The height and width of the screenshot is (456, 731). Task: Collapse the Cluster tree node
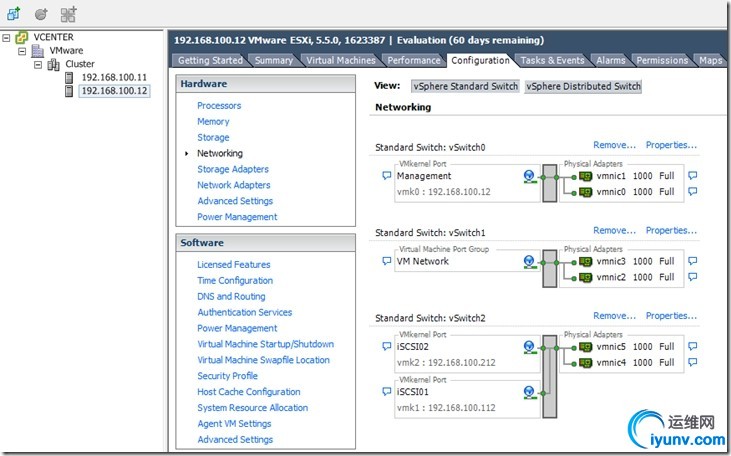coord(39,64)
